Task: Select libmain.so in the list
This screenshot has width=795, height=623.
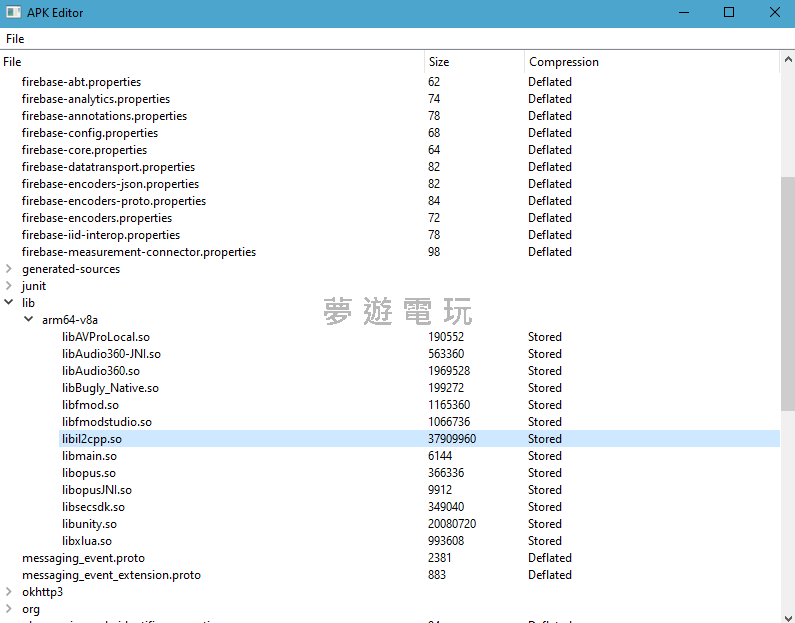Action: (89, 456)
